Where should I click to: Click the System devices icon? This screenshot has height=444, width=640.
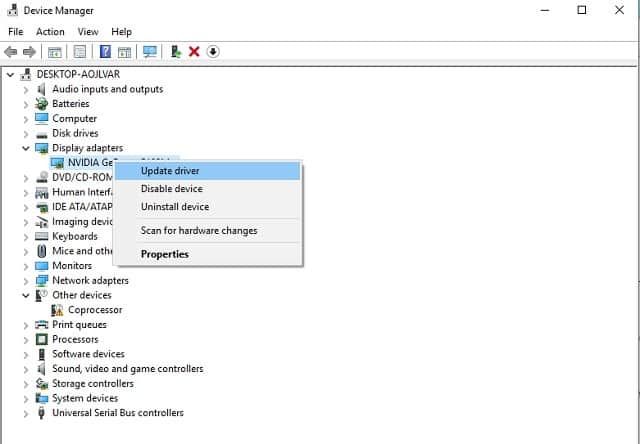click(x=41, y=398)
